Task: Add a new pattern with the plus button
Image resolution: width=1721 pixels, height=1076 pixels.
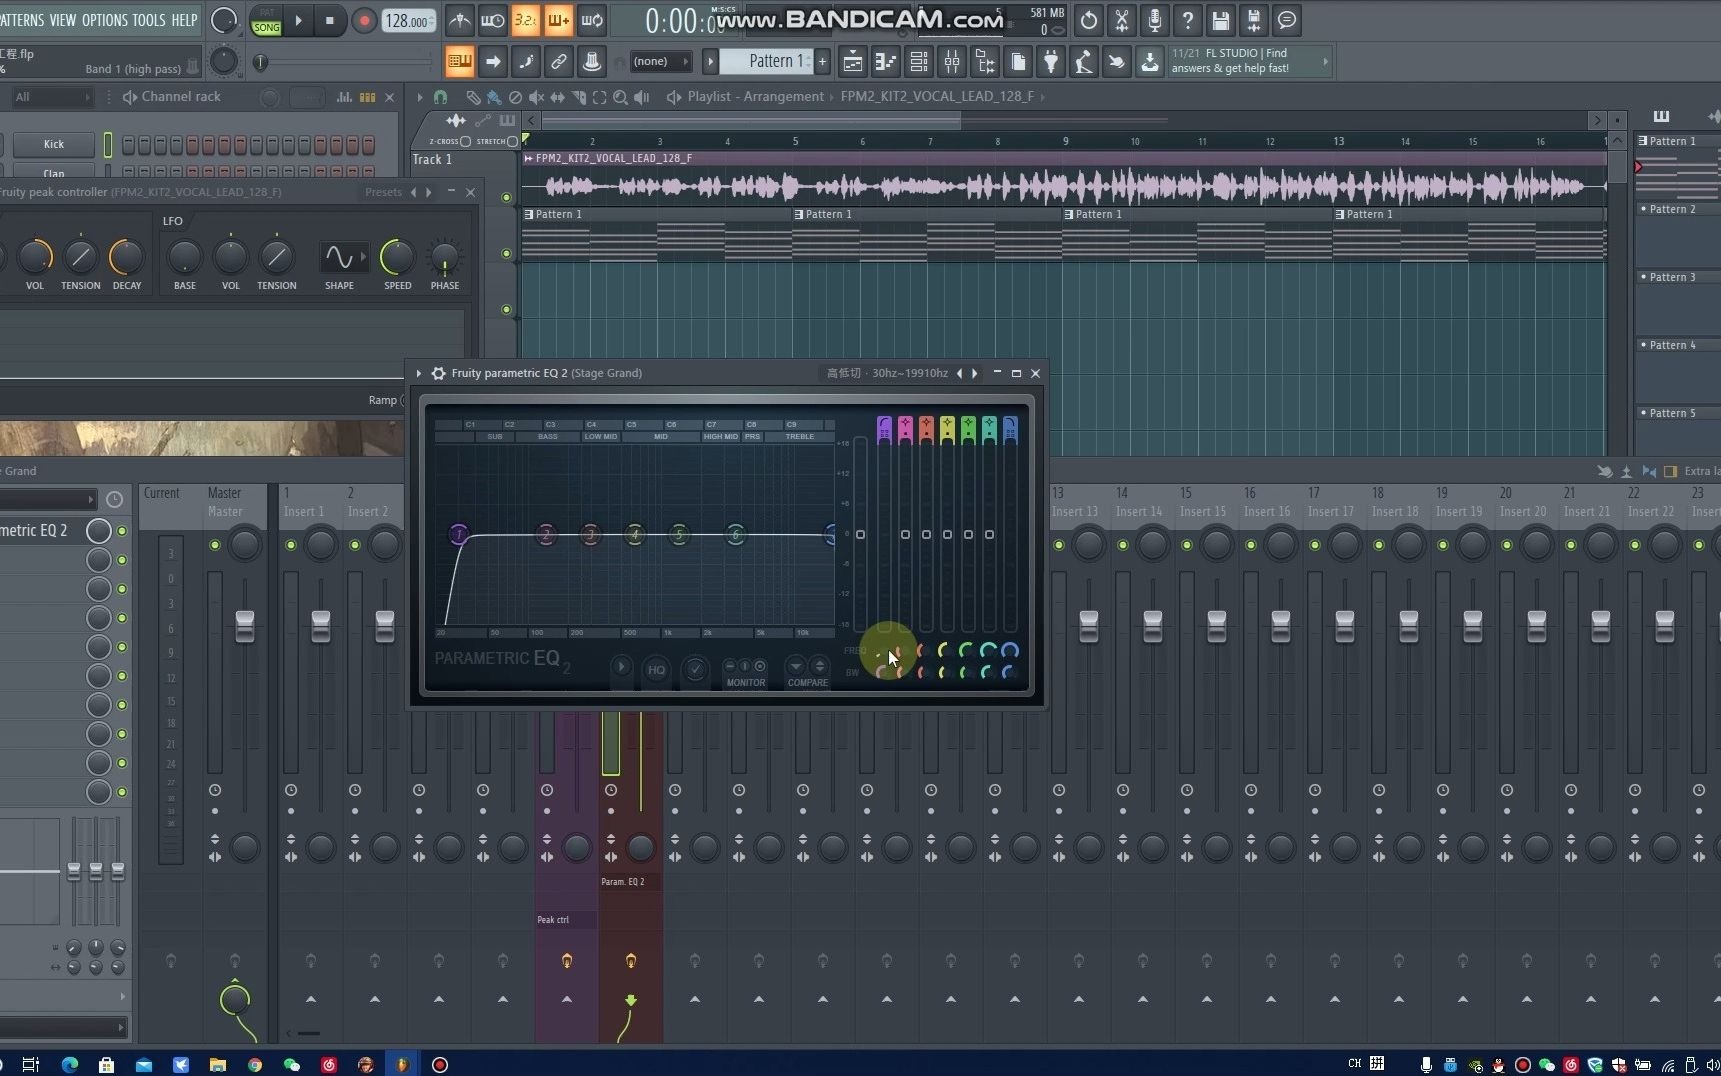Action: coord(822,62)
